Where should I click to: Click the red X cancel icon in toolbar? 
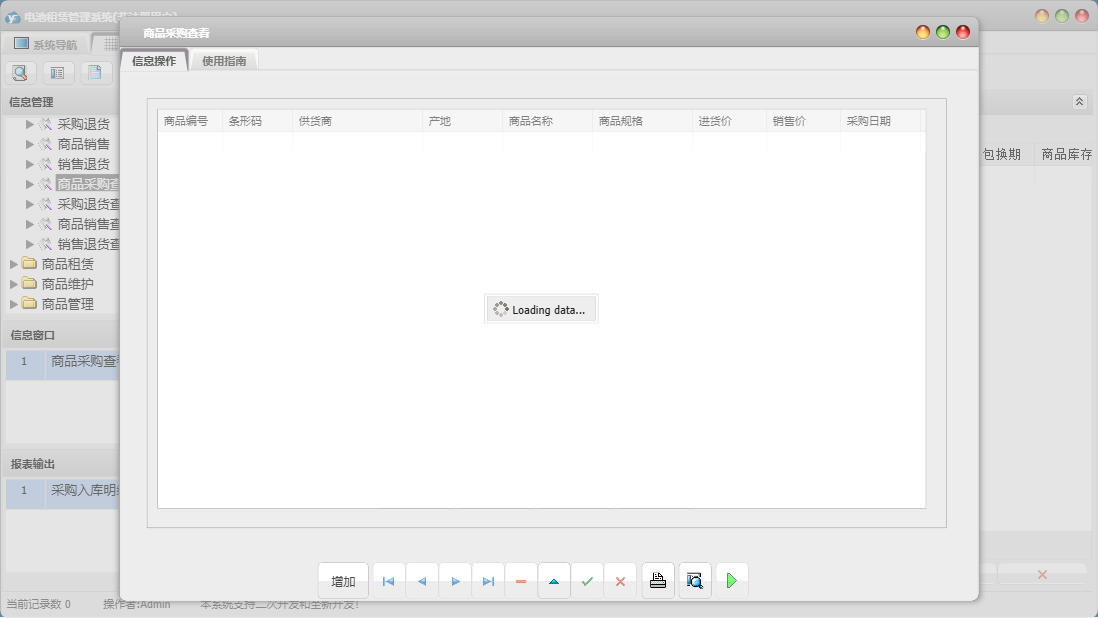[620, 581]
